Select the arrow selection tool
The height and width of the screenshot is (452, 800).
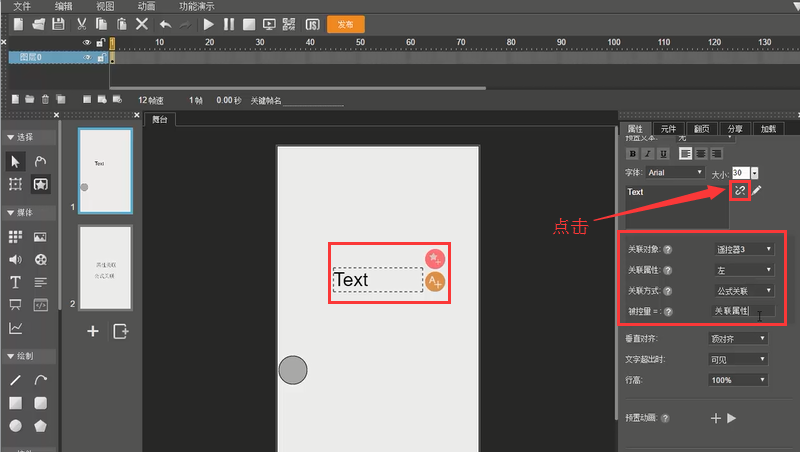coord(15,162)
